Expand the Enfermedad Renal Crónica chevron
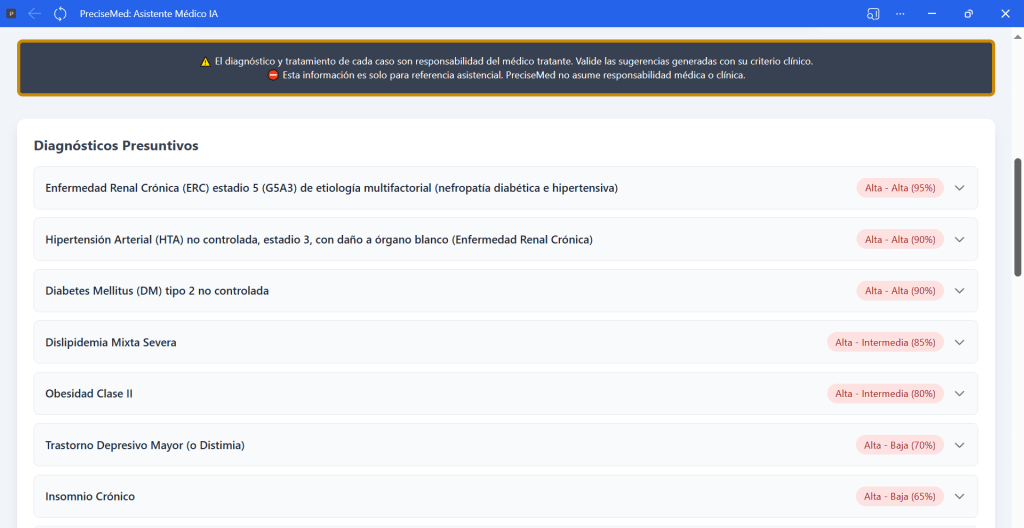The height and width of the screenshot is (528, 1024). (960, 188)
